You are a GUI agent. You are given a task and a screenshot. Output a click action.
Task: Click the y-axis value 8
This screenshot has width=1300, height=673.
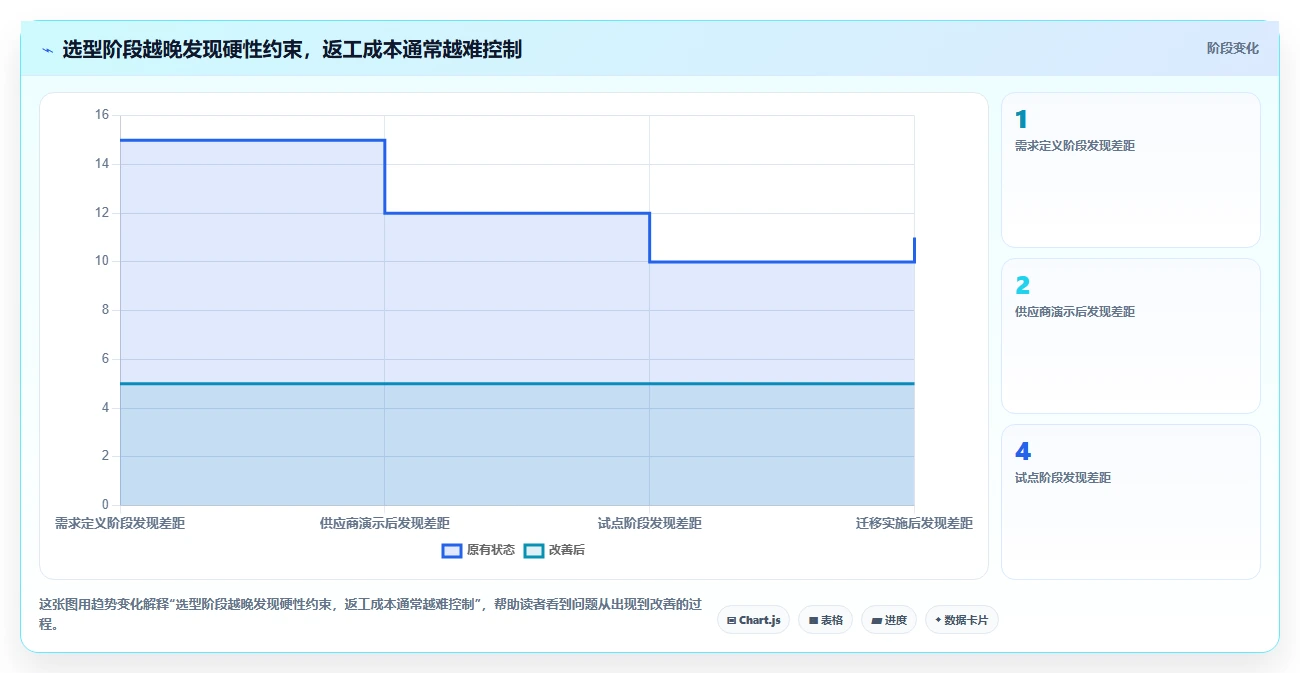(x=104, y=310)
